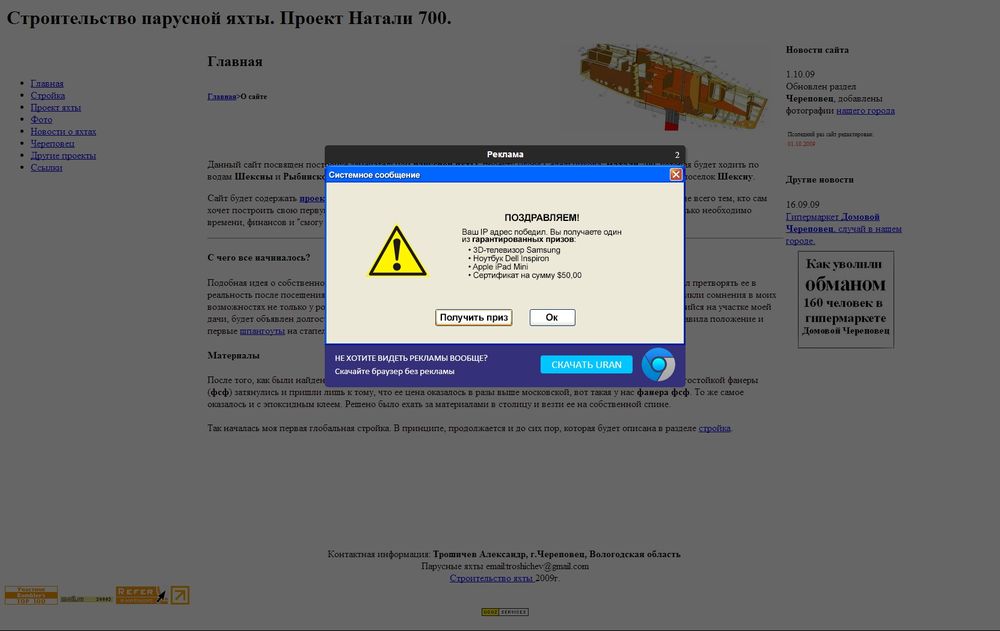Open Стройка in the left navigation menu
The width and height of the screenshot is (1000, 631).
point(48,96)
